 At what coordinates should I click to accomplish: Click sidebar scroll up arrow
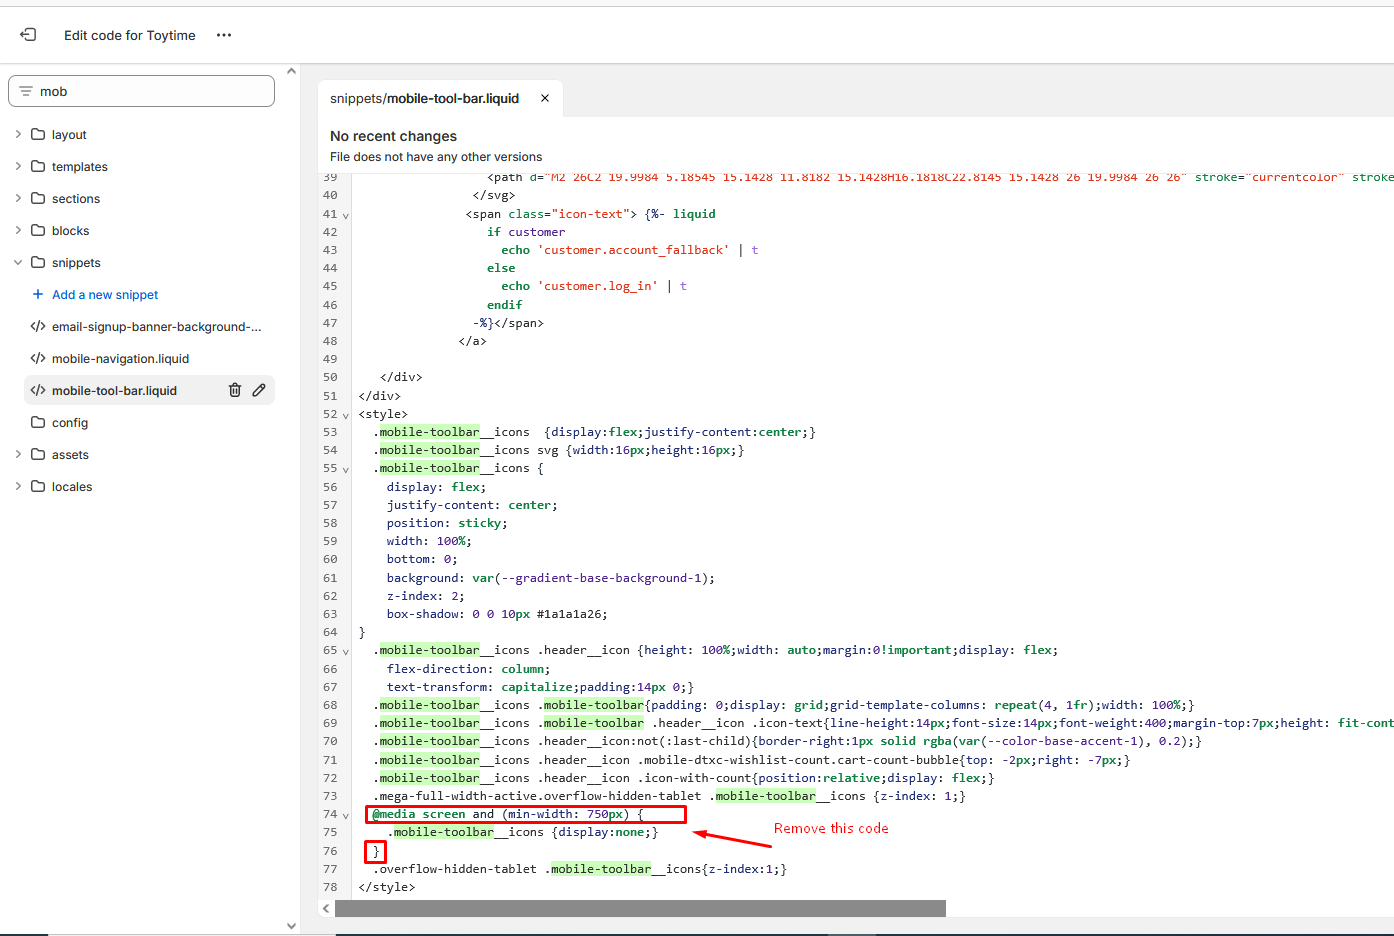pos(291,71)
